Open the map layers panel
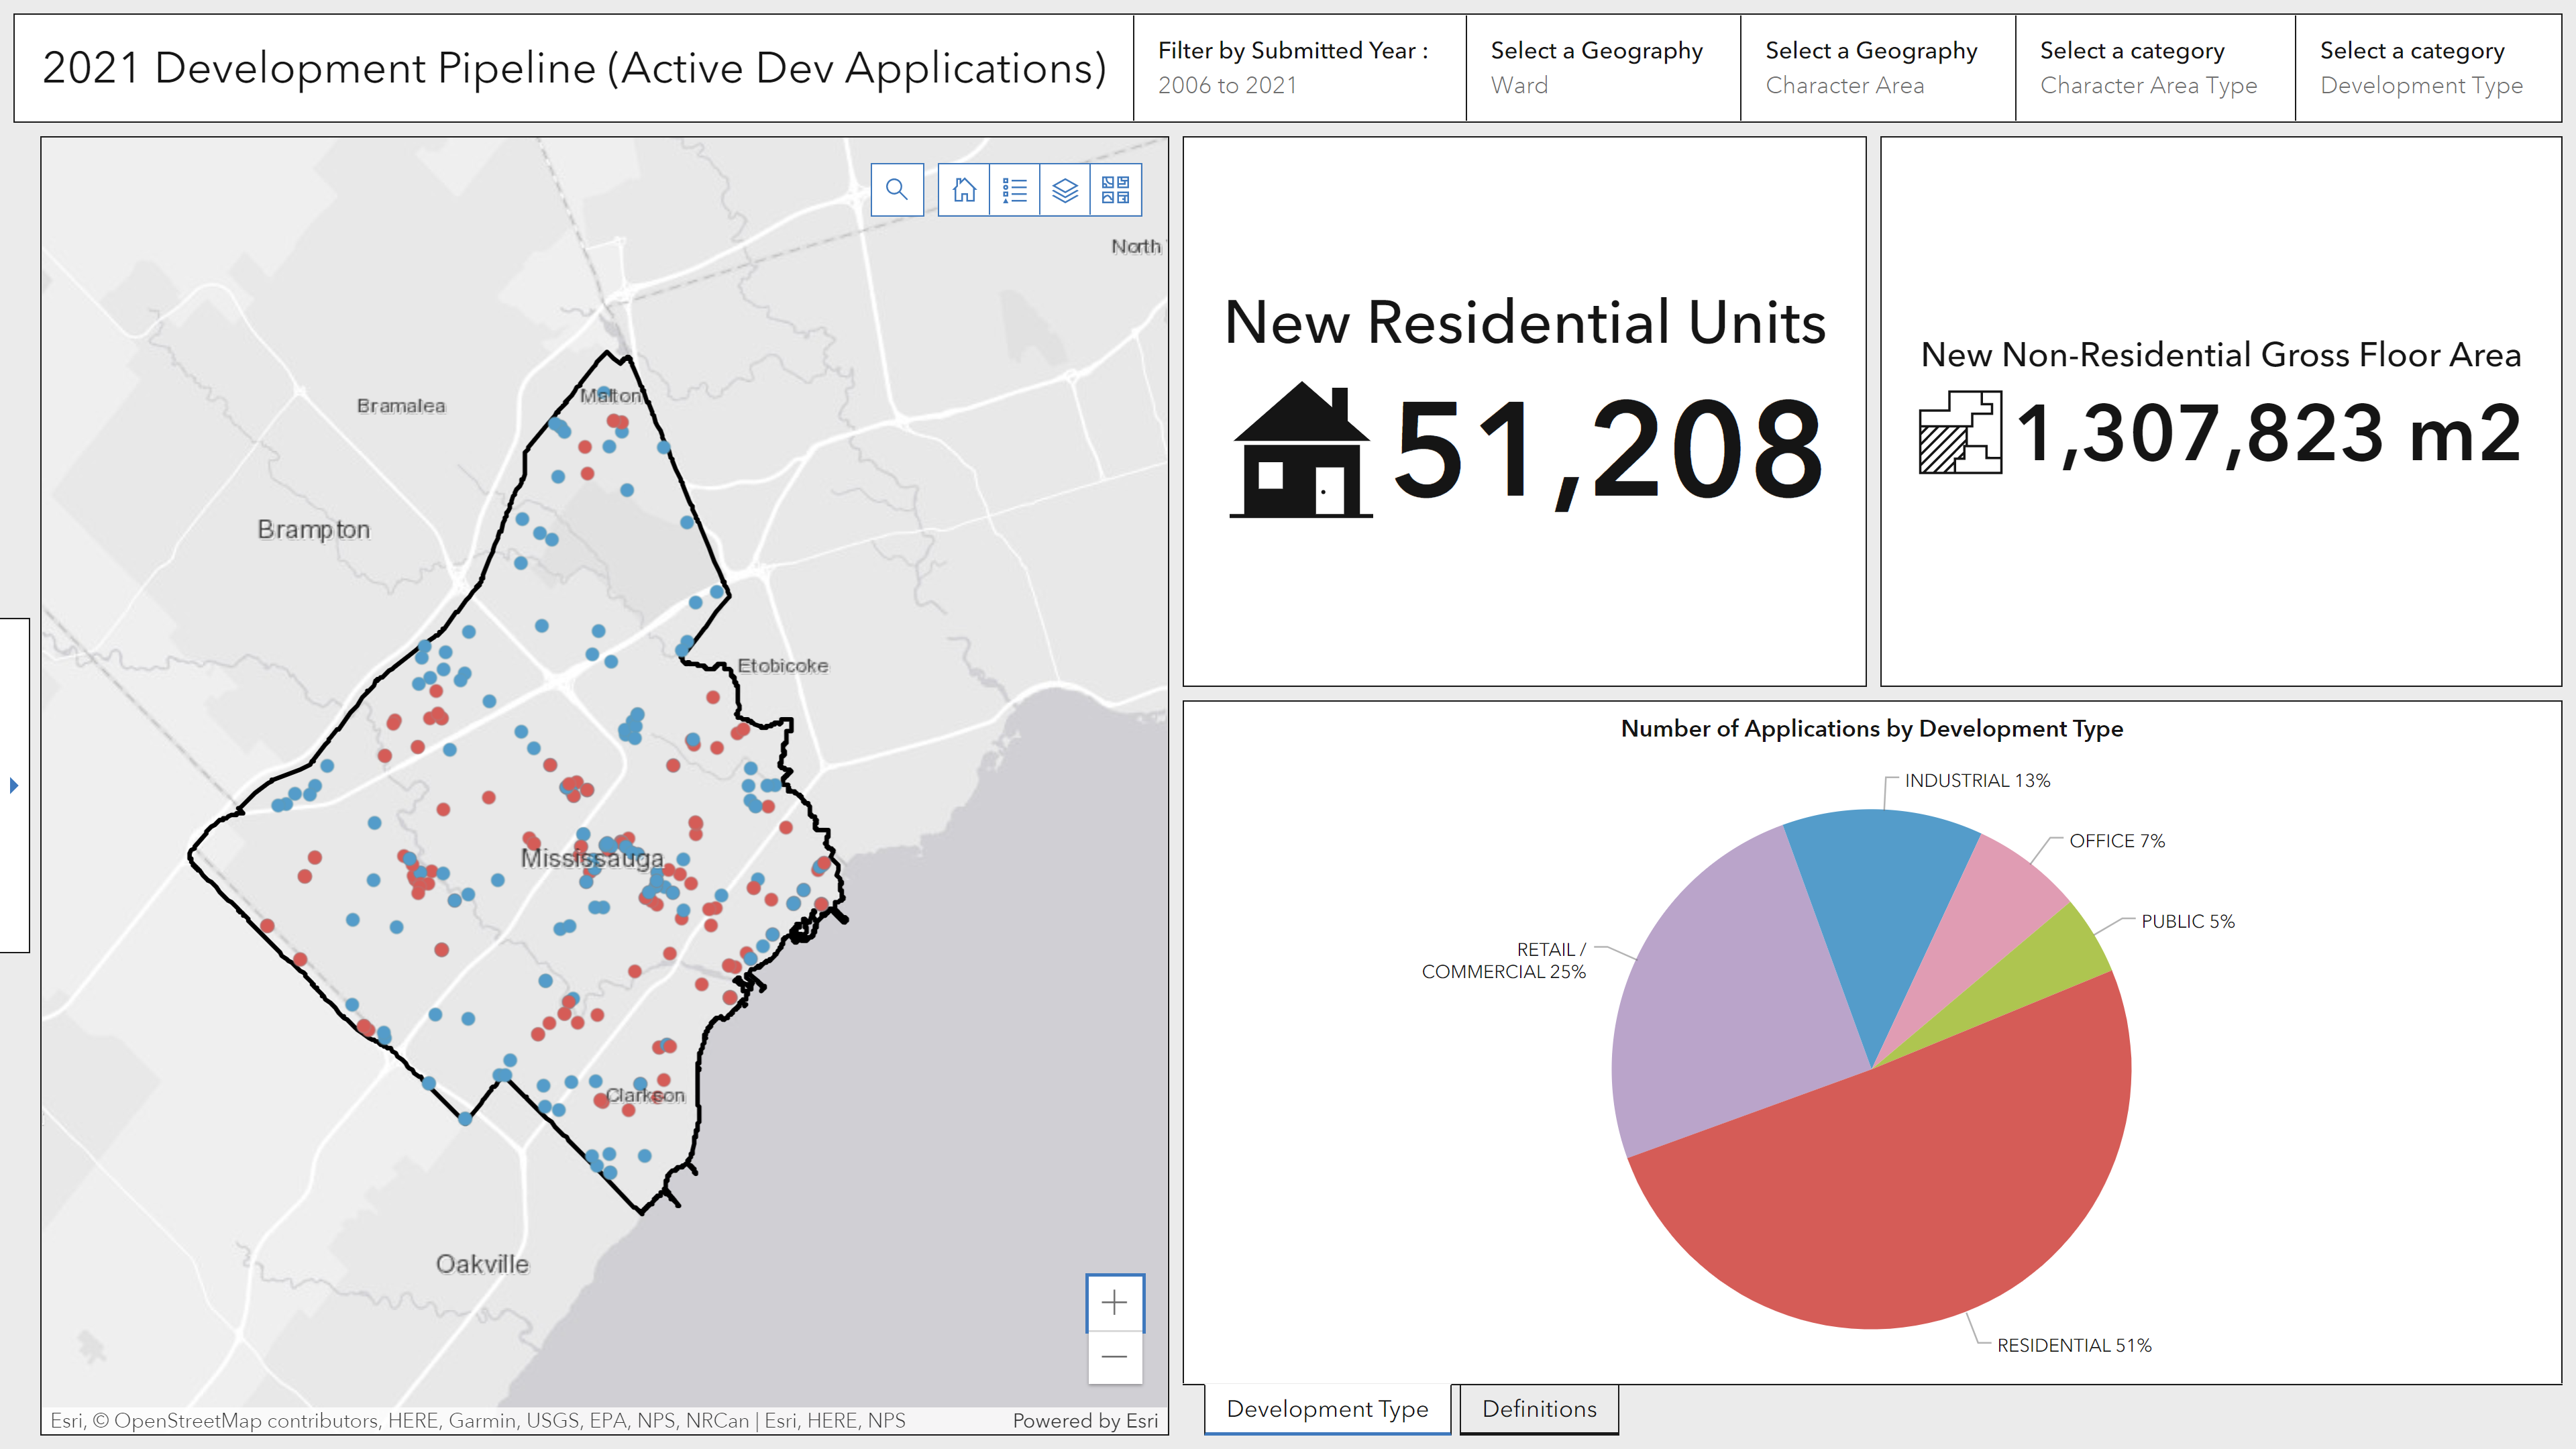The width and height of the screenshot is (2576, 1449). 1065,190
